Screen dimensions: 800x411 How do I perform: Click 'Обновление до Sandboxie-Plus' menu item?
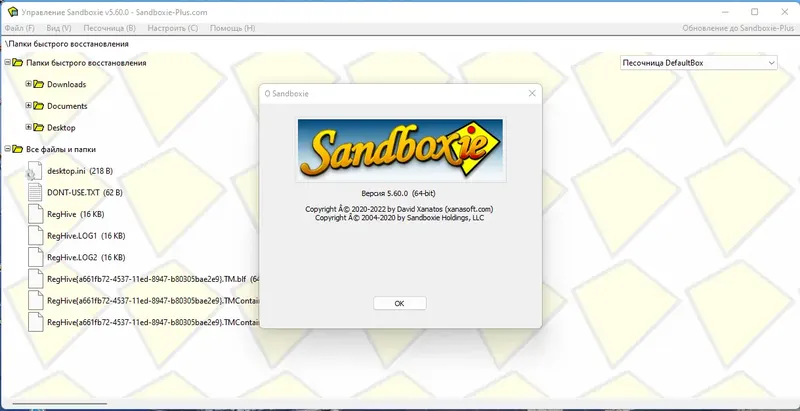[x=738, y=29]
